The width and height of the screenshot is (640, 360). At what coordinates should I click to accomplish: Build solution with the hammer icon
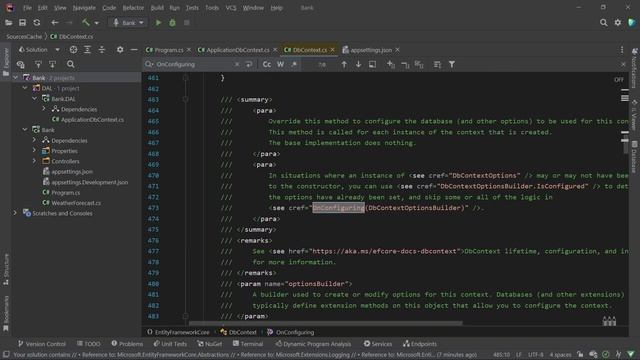pyautogui.click(x=86, y=23)
